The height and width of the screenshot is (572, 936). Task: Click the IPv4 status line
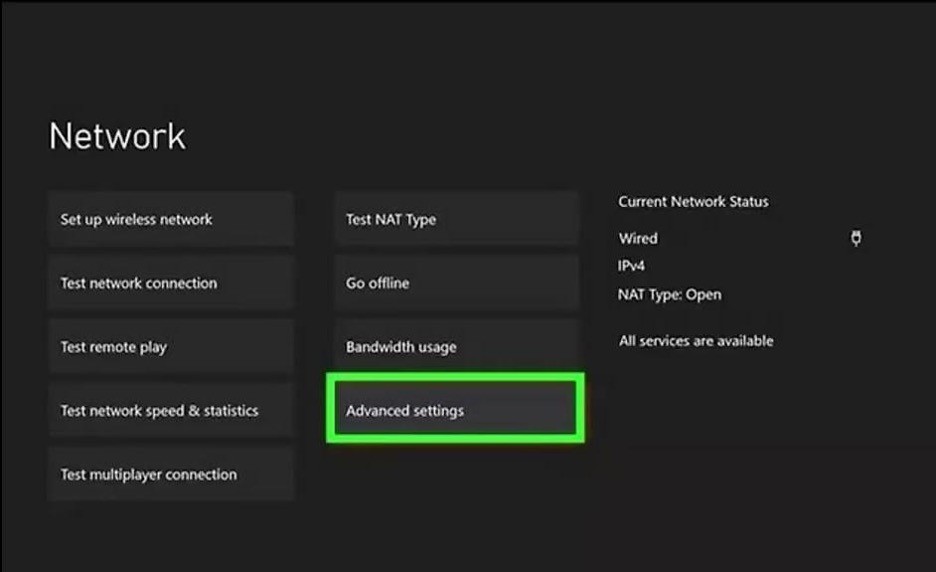pyautogui.click(x=633, y=267)
